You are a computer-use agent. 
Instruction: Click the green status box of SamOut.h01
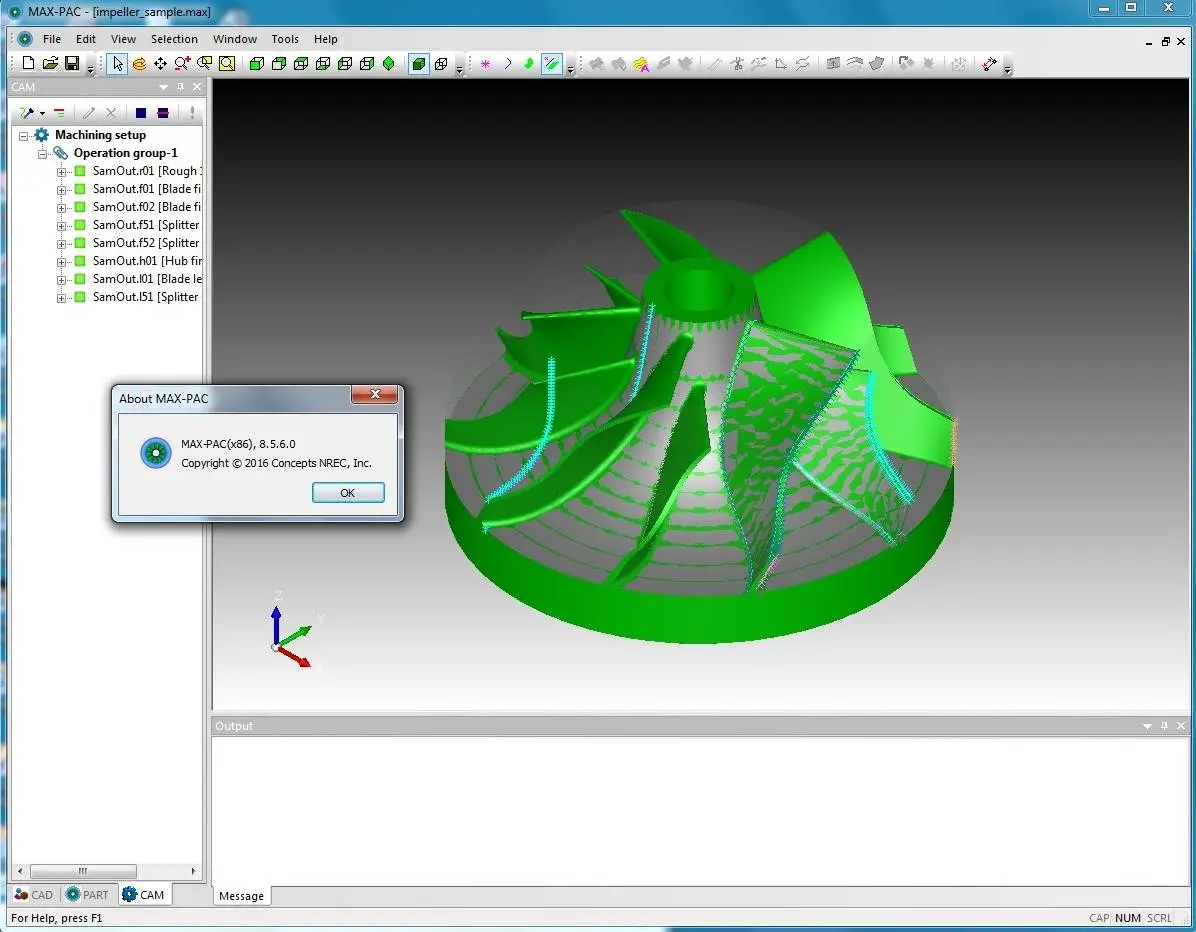pos(80,261)
